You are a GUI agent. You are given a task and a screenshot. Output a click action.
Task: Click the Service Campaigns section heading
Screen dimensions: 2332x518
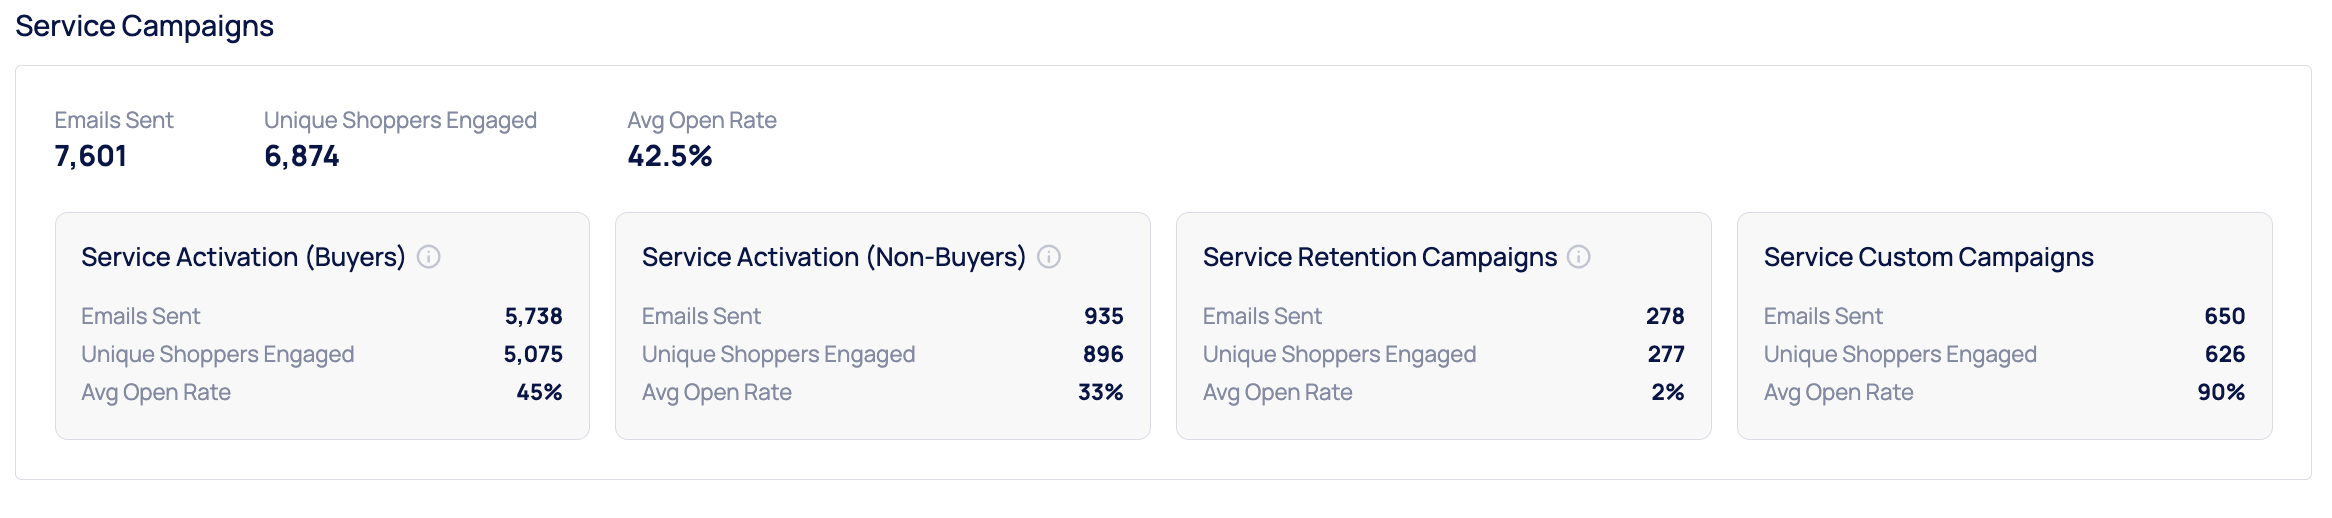pyautogui.click(x=144, y=26)
